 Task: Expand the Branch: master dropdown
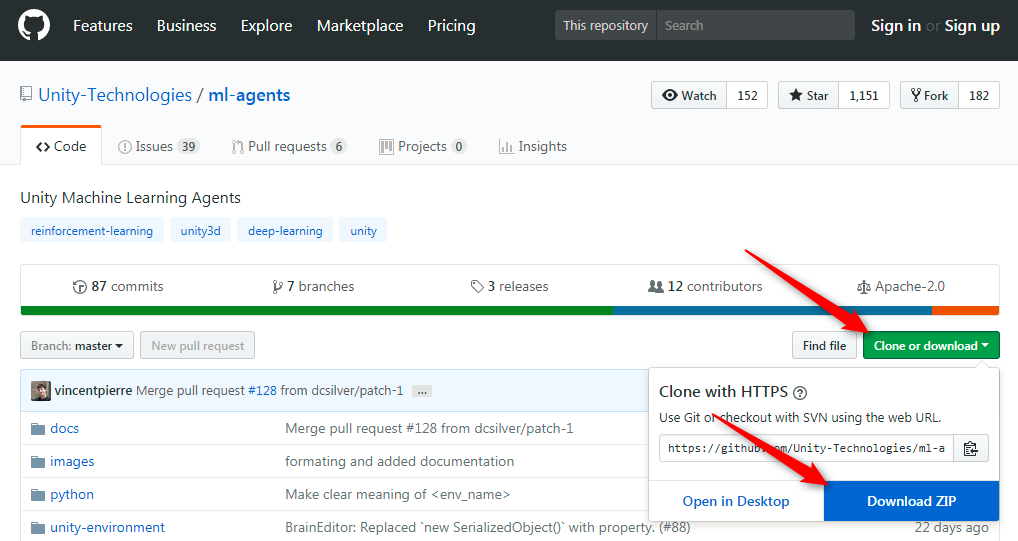point(77,346)
